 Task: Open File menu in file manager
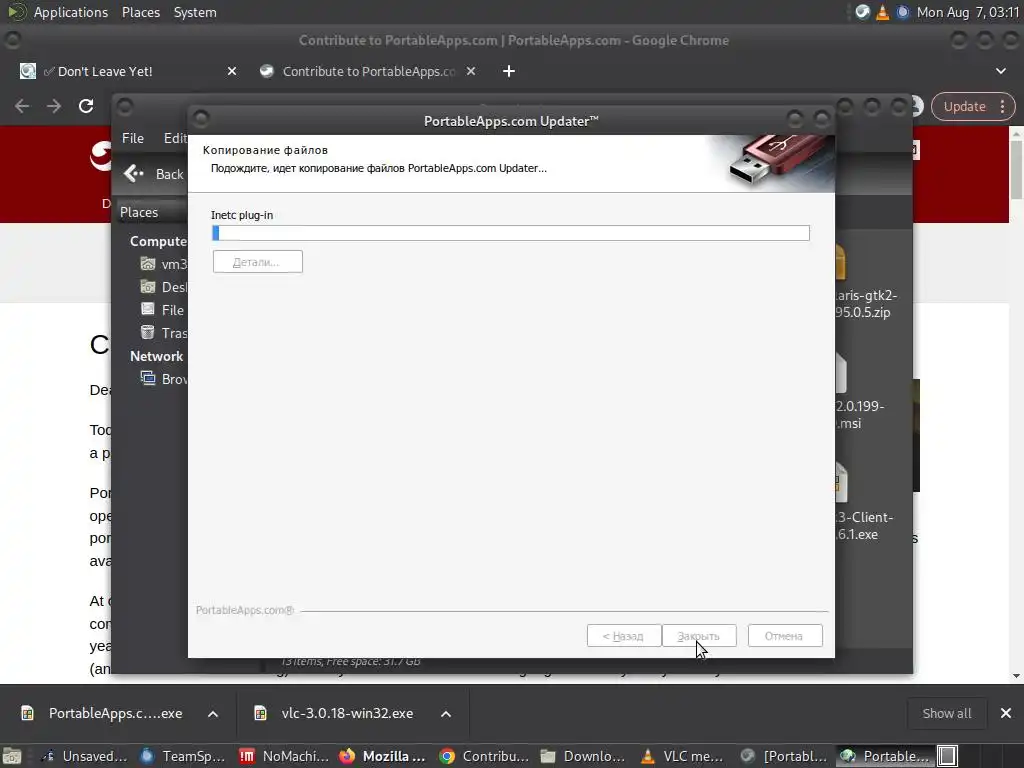133,138
